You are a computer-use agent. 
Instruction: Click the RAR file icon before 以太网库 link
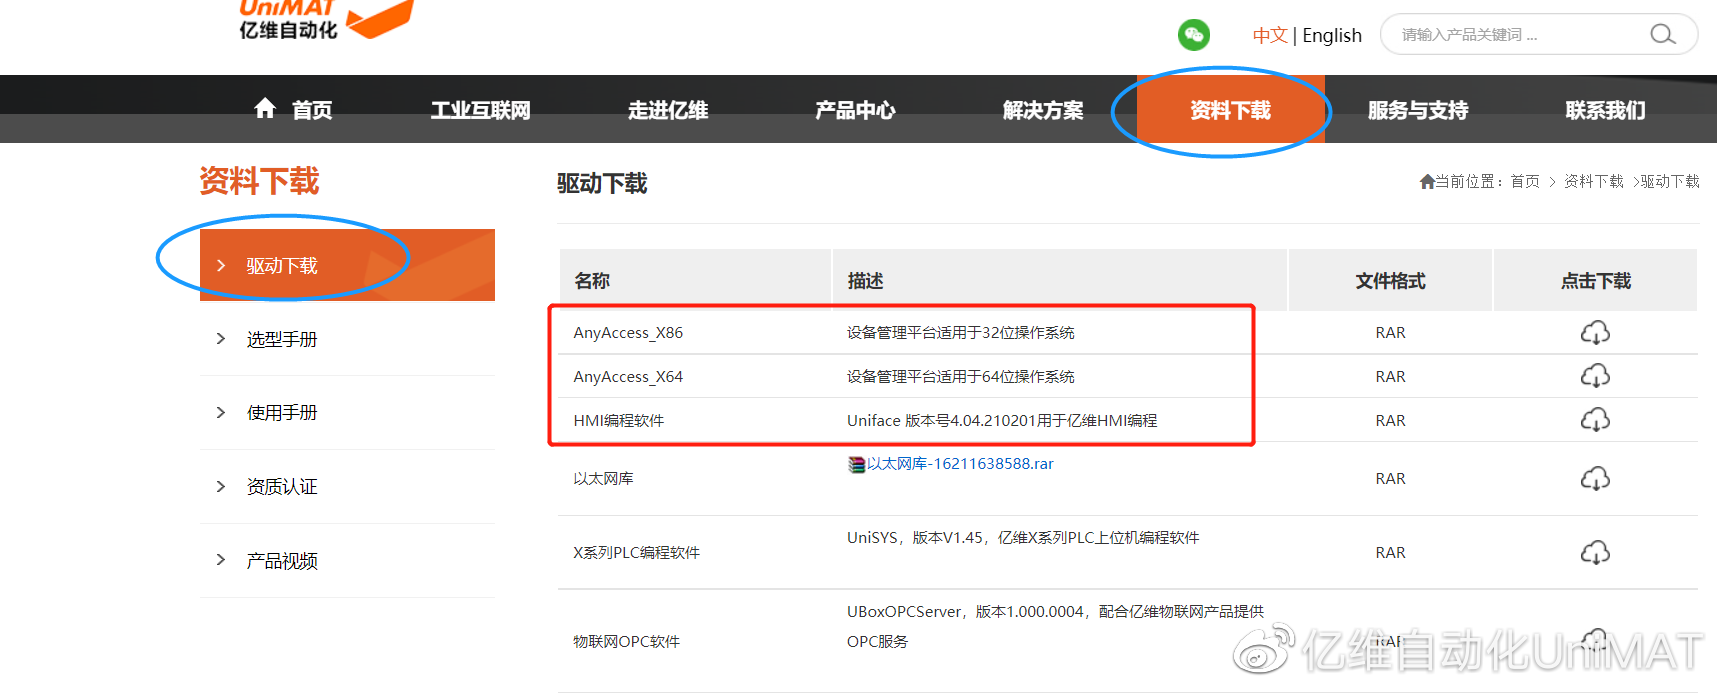[x=856, y=464]
